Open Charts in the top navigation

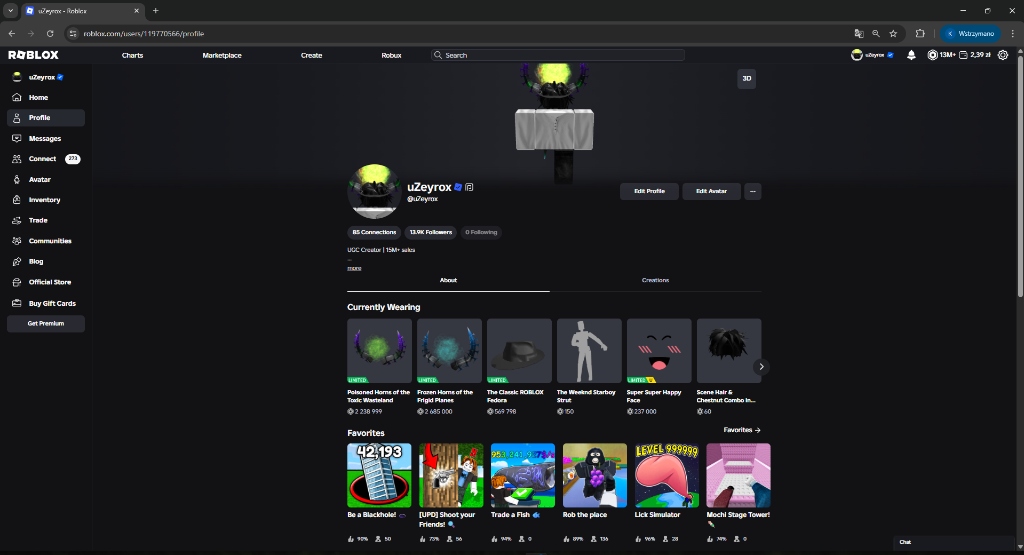tap(133, 56)
